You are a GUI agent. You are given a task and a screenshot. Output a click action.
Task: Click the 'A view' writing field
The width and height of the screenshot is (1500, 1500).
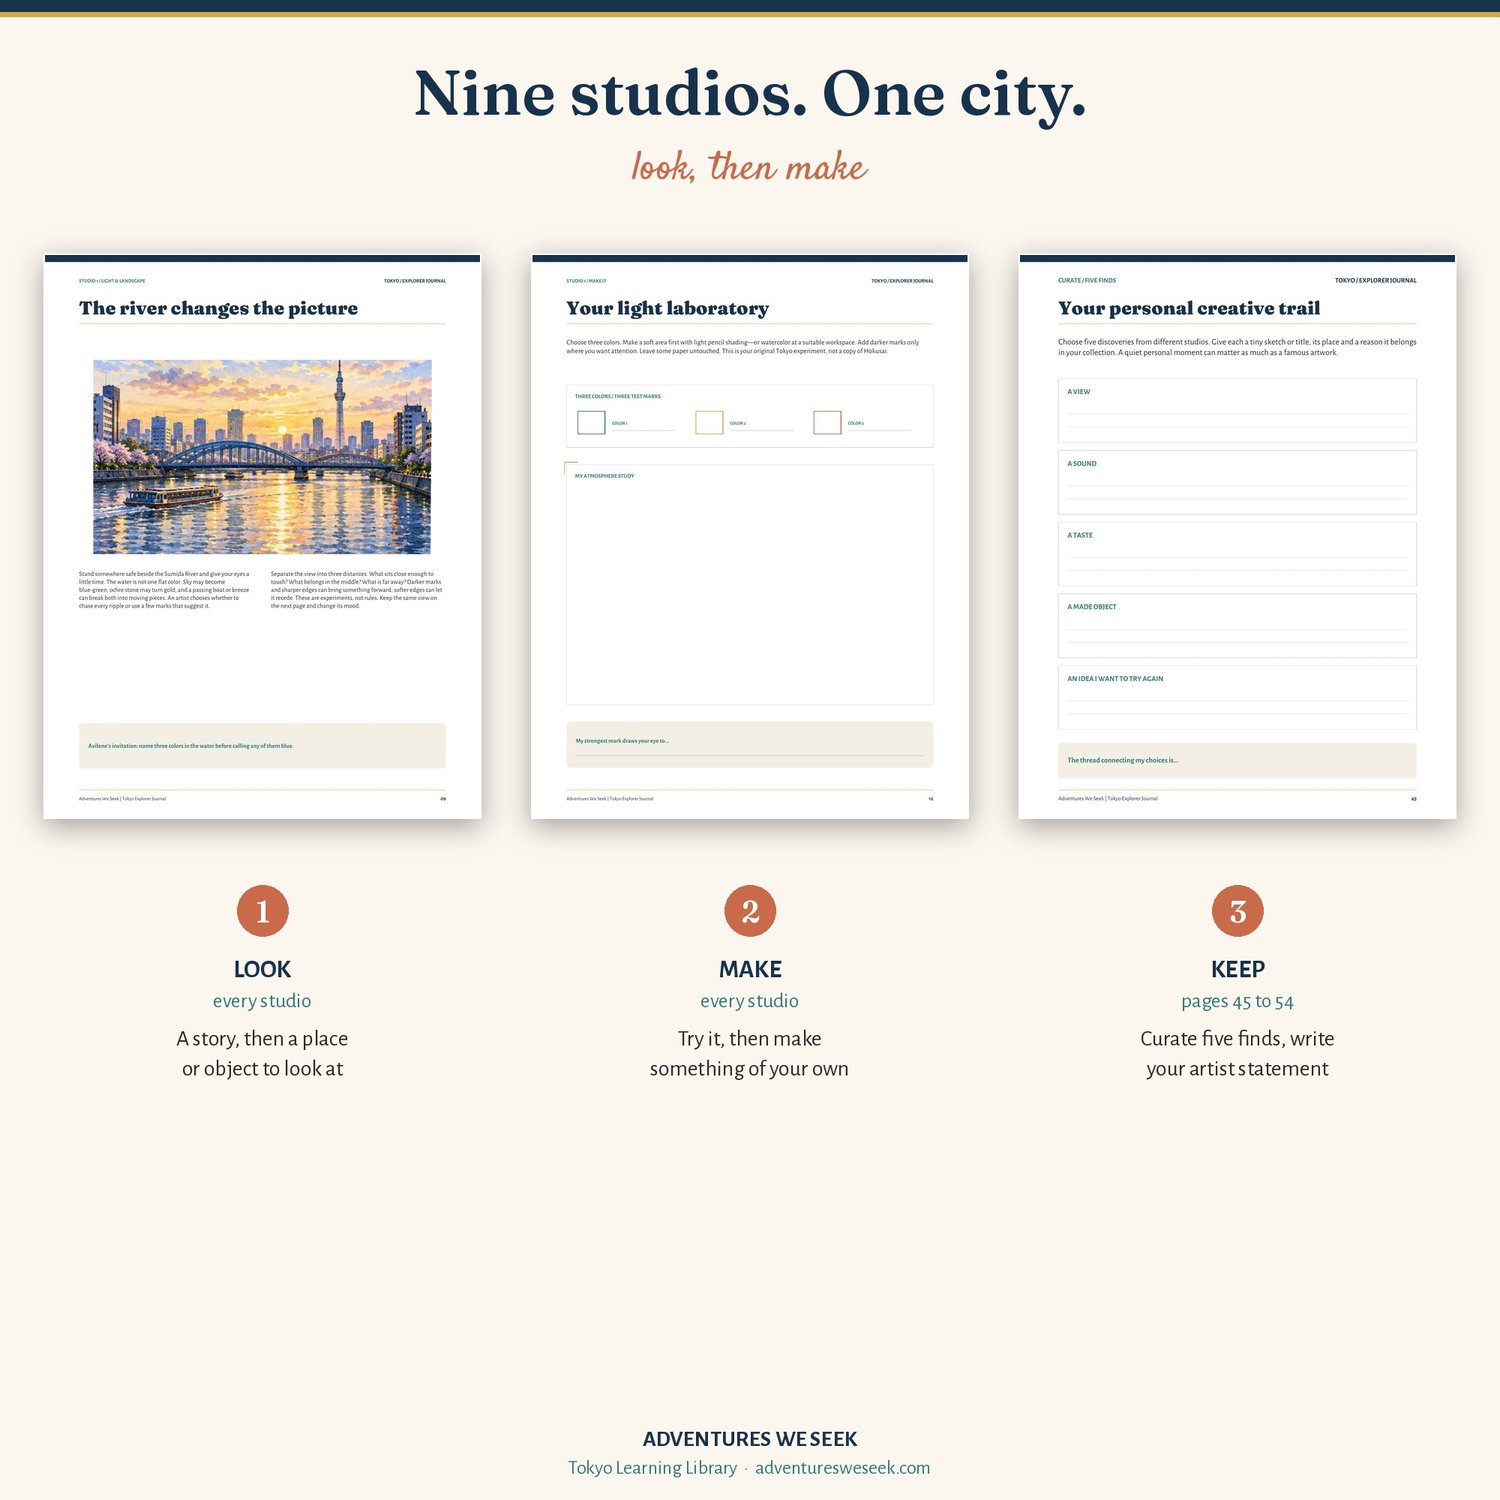(1237, 410)
